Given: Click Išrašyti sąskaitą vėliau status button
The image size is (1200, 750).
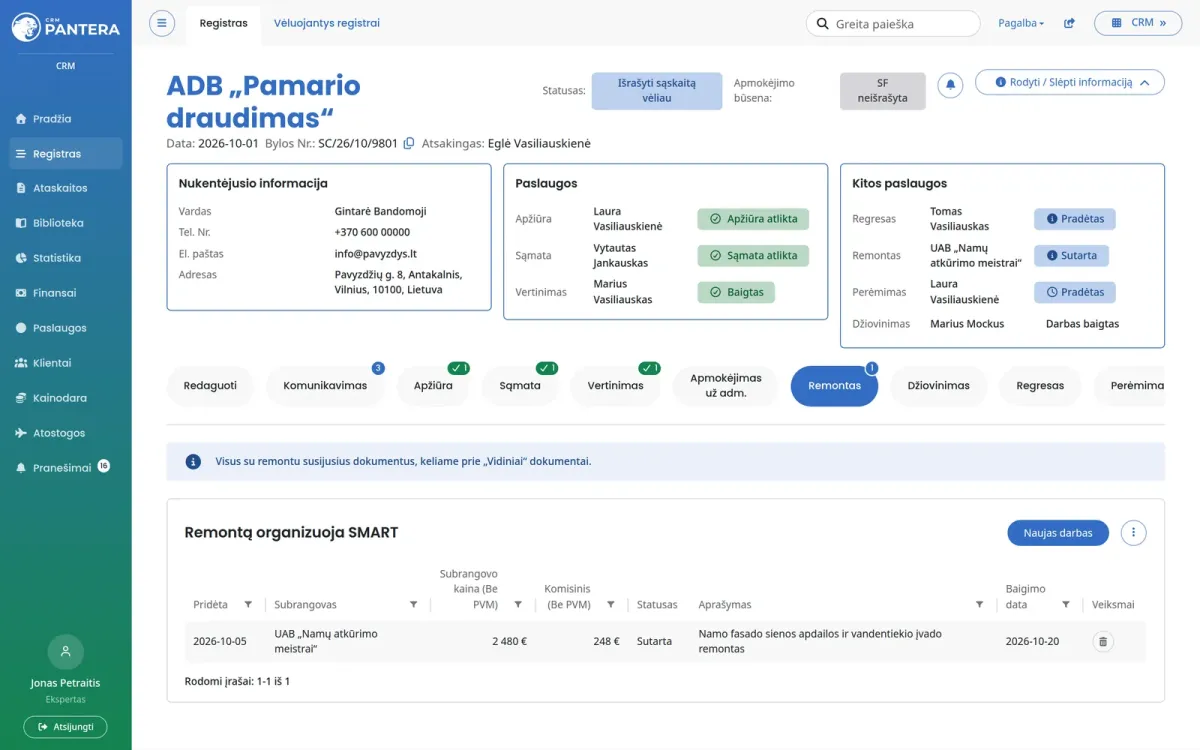Looking at the screenshot, I should [657, 91].
